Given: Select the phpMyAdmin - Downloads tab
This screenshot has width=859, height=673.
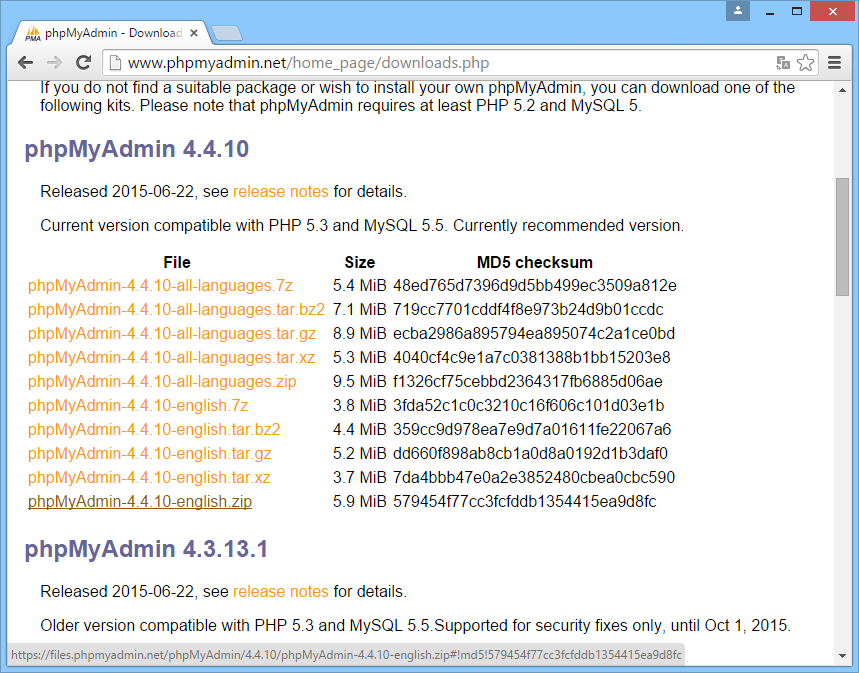Looking at the screenshot, I should pyautogui.click(x=110, y=33).
